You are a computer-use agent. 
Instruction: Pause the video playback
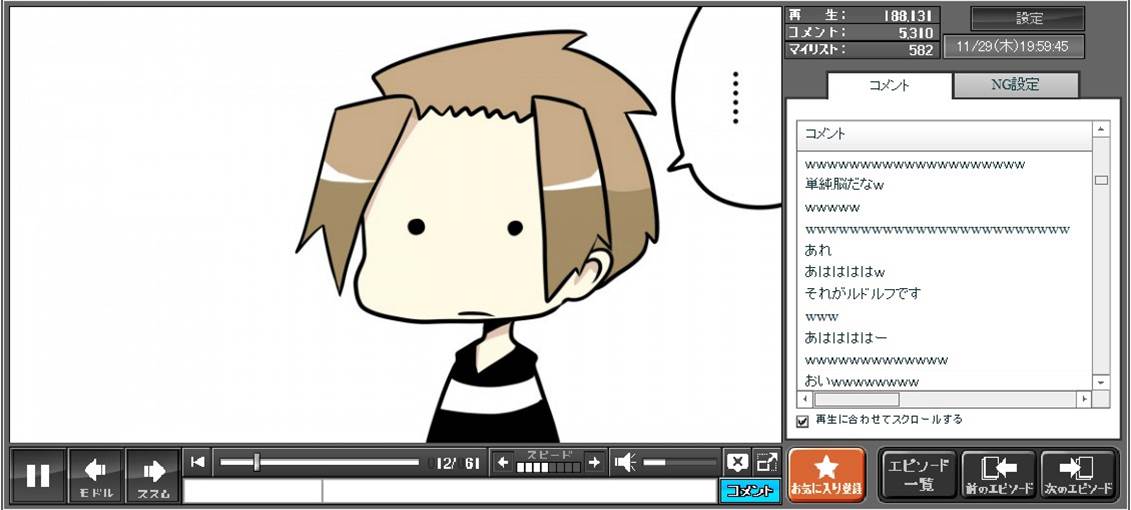(38, 475)
